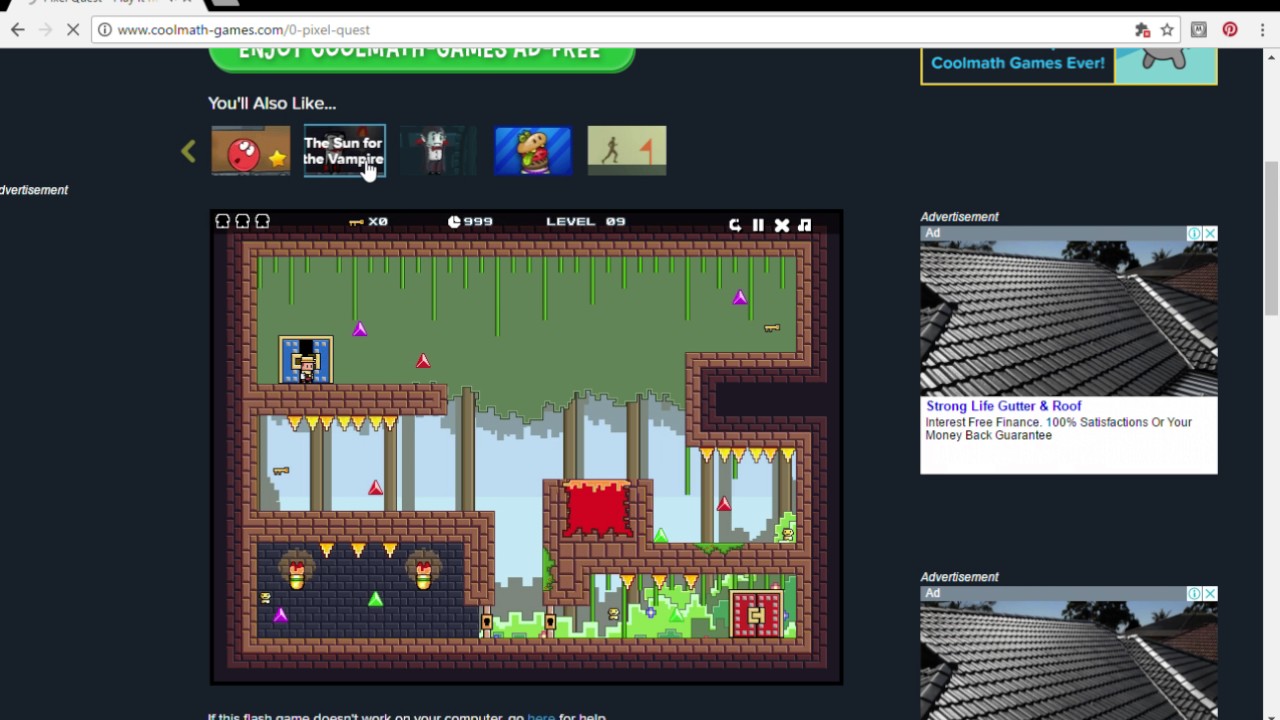
Task: Click the "You'll Also Like..." heading
Action: click(x=272, y=103)
